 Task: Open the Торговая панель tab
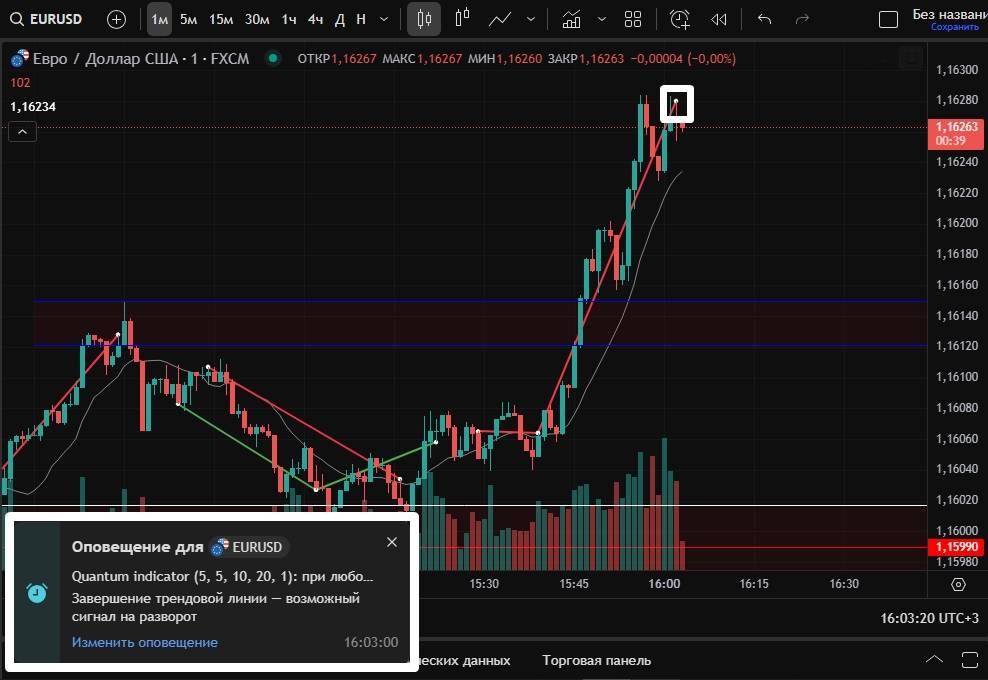coord(596,660)
